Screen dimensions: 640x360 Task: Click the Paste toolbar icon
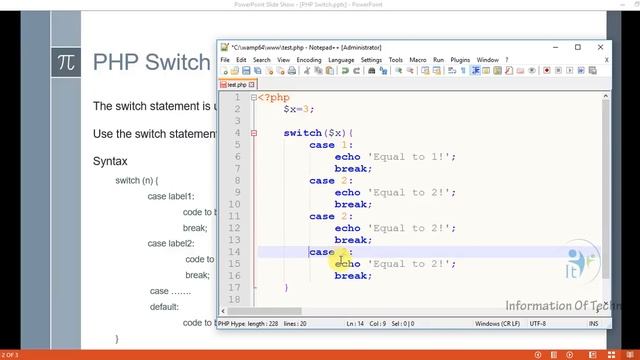[329, 71]
